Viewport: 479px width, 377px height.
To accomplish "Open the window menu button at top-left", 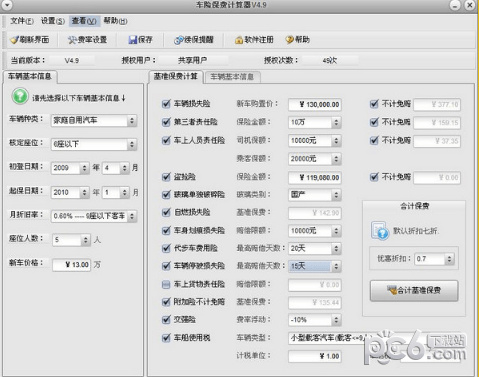I will pyautogui.click(x=7, y=5).
